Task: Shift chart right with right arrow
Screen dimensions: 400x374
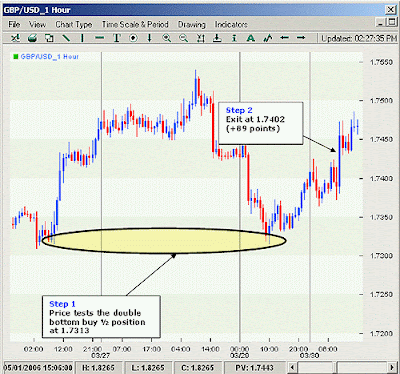Action: pyautogui.click(x=301, y=38)
